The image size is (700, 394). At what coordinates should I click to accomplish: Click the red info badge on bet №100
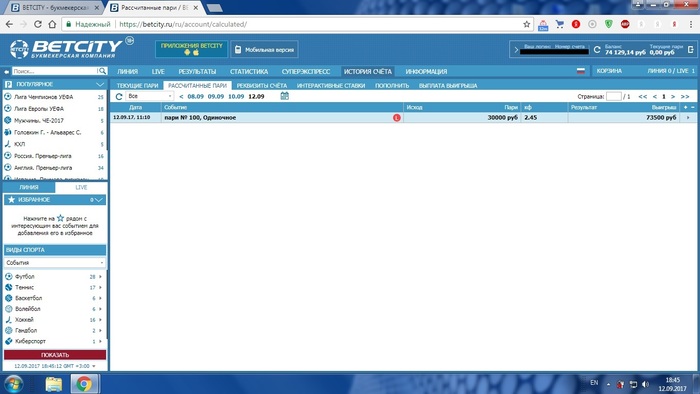pyautogui.click(x=396, y=118)
